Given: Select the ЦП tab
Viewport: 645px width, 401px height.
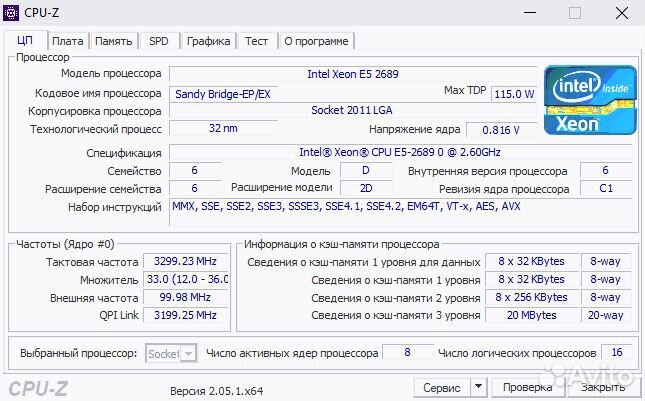Looking at the screenshot, I should coord(26,41).
